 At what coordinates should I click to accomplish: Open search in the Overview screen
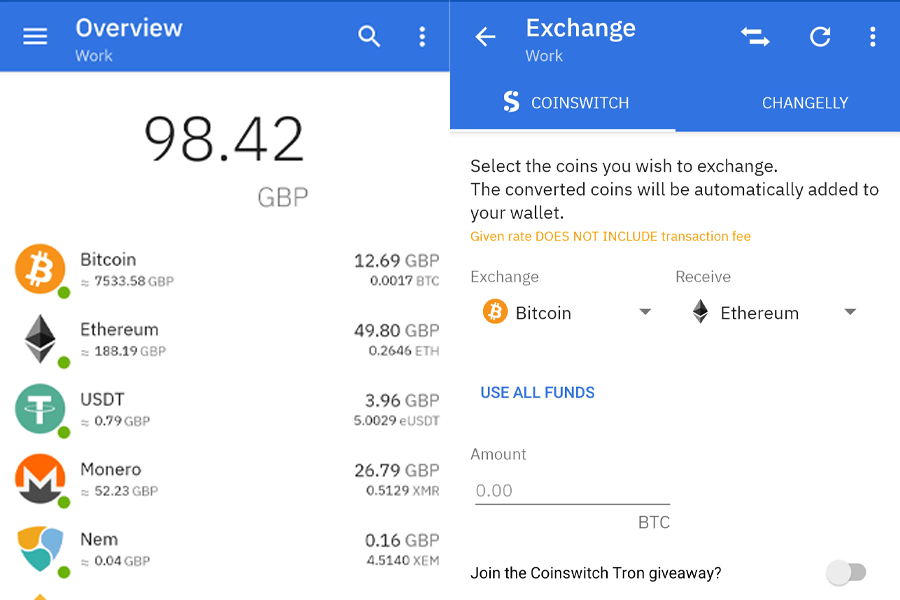click(x=369, y=36)
